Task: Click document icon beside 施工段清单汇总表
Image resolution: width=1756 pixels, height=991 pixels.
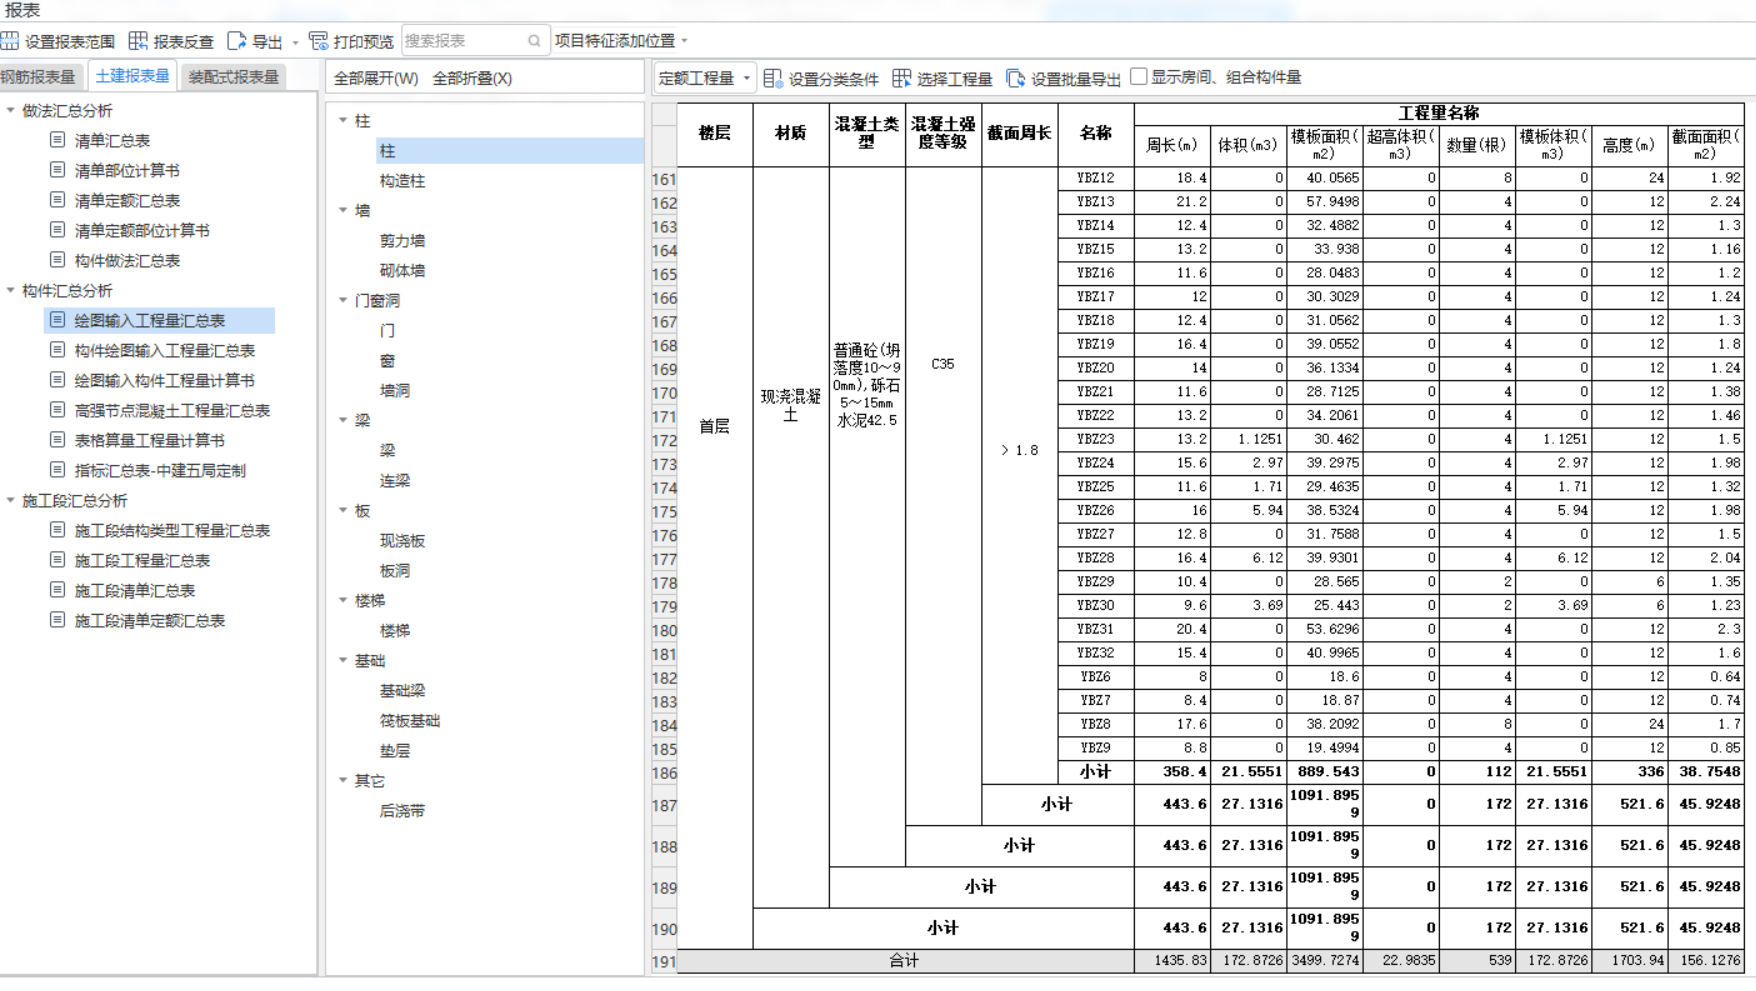Action: 57,590
